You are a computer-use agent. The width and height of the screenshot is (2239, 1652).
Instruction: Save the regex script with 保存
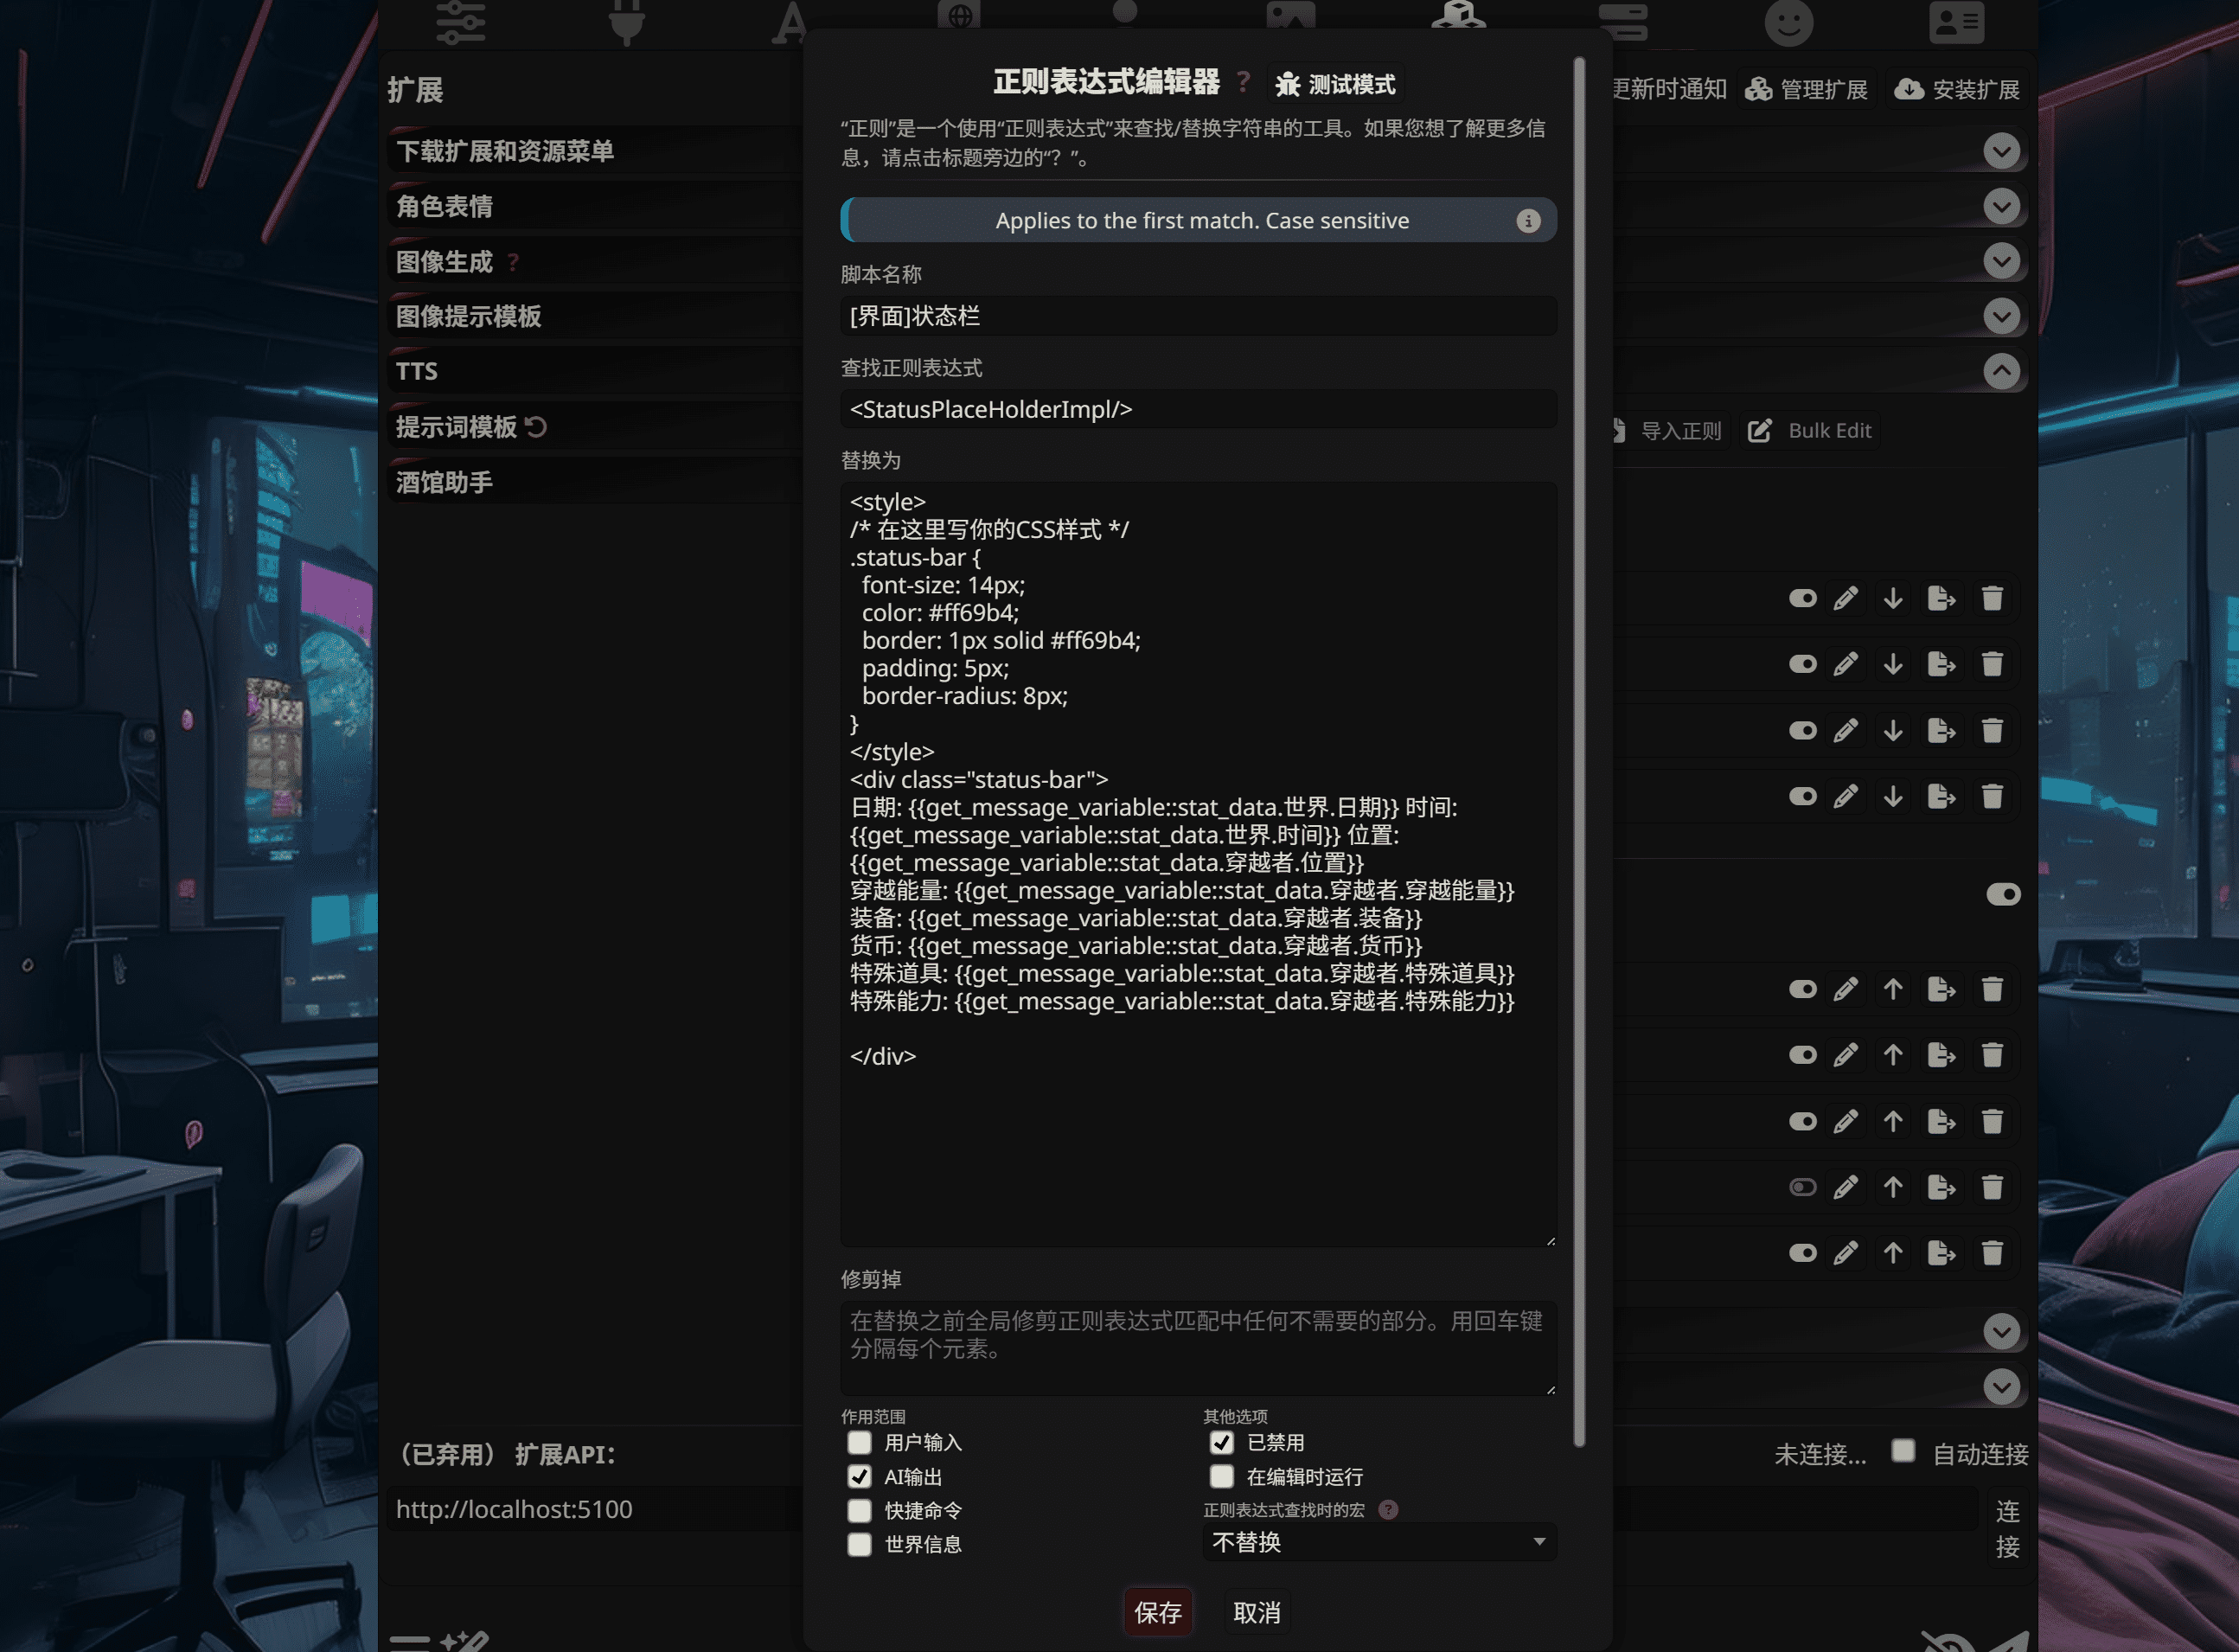[x=1158, y=1612]
